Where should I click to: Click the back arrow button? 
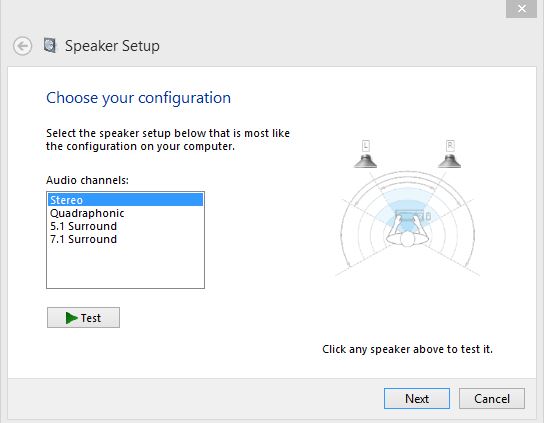coord(23,46)
